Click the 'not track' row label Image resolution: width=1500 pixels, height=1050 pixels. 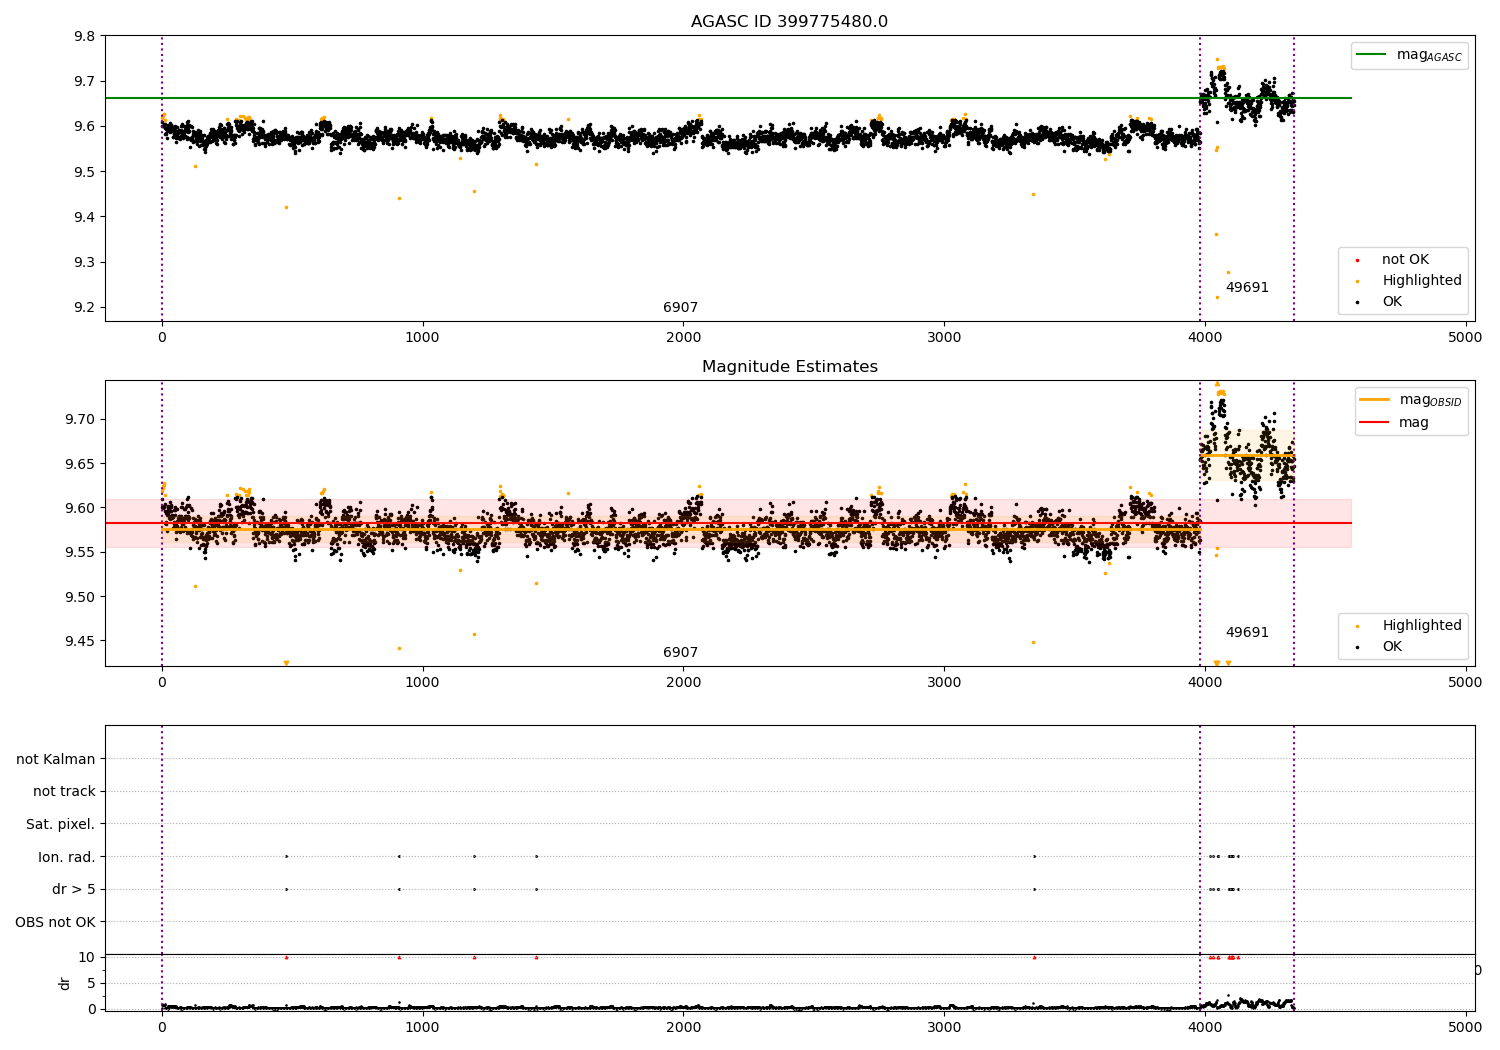[64, 792]
